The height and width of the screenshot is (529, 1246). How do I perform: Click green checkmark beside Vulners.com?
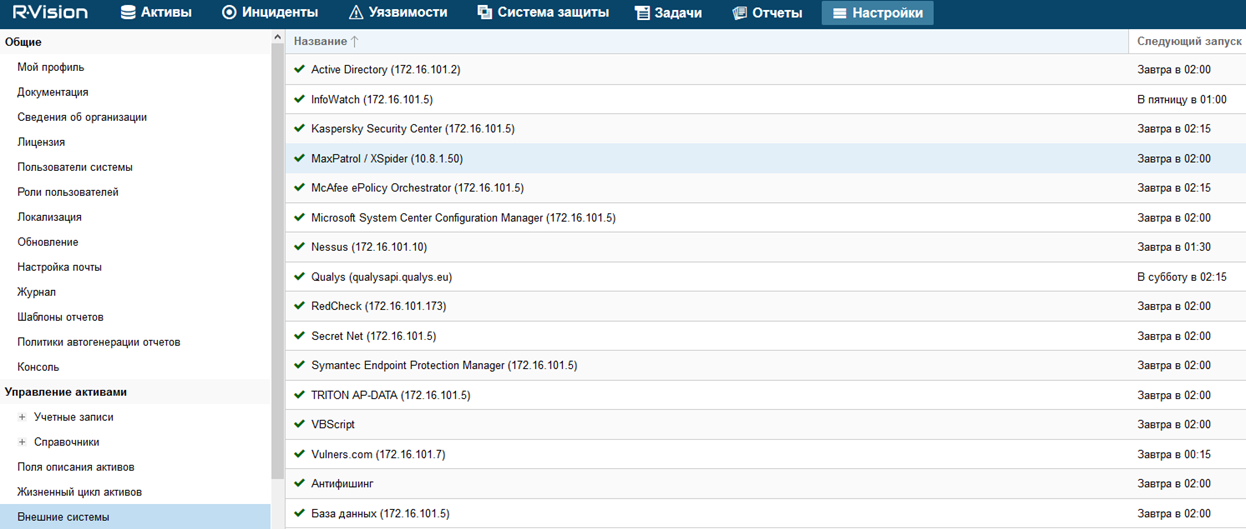click(299, 453)
